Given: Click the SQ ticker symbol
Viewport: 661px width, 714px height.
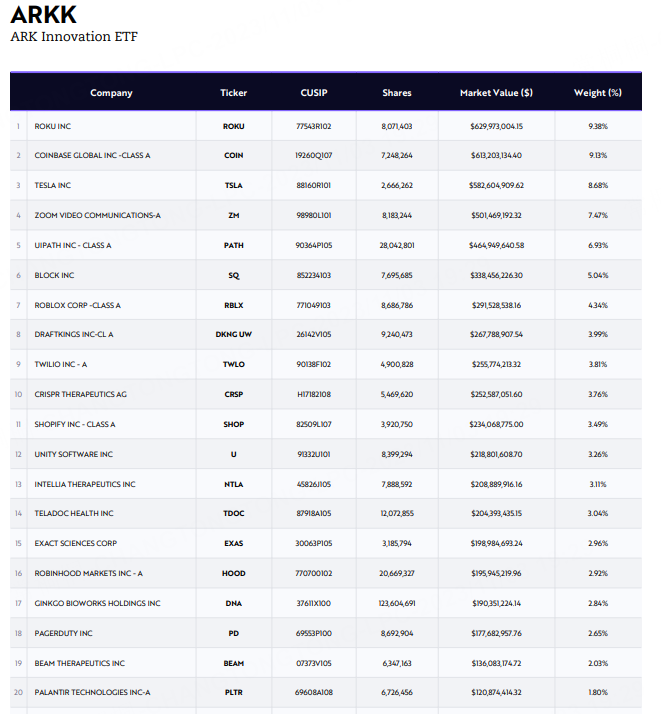Looking at the screenshot, I should (234, 275).
